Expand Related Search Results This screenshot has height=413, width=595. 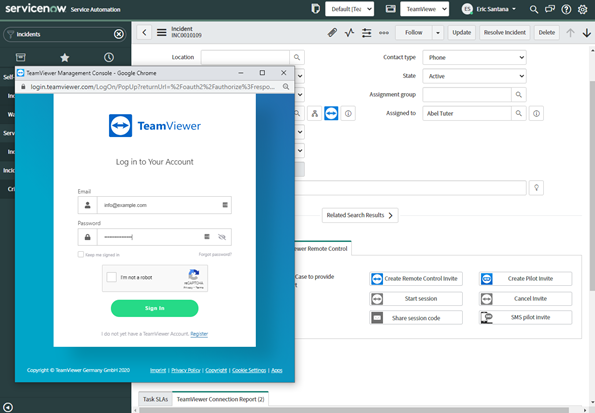click(x=360, y=215)
